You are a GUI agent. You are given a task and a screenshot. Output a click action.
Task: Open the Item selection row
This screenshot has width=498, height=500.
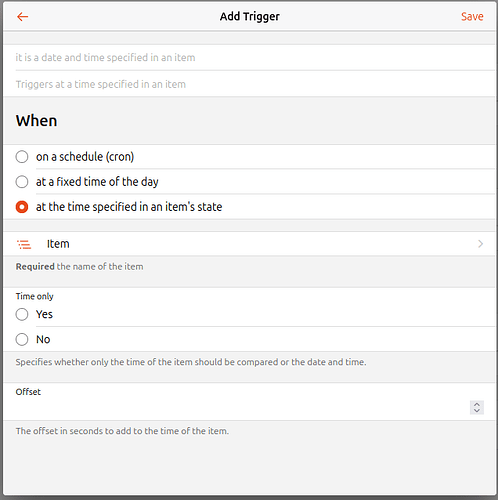tap(249, 244)
